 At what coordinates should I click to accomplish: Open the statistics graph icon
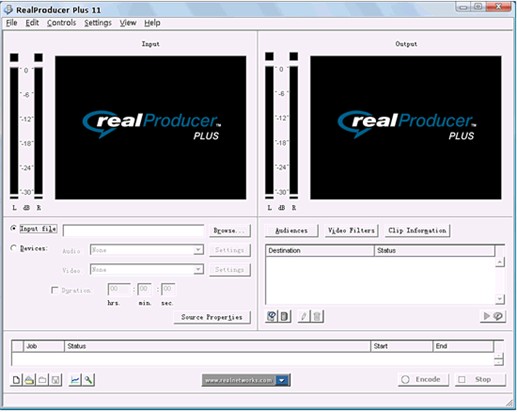click(x=75, y=380)
